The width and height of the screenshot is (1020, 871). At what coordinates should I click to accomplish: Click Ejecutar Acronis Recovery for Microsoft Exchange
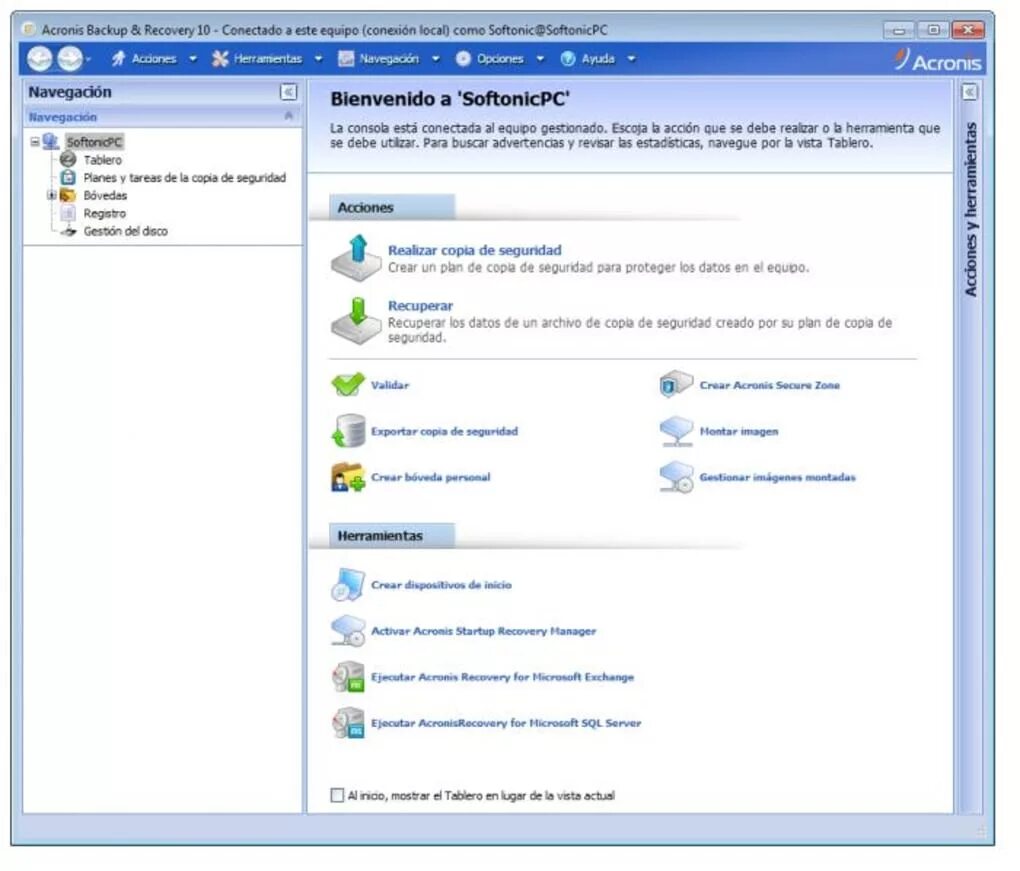tap(502, 677)
